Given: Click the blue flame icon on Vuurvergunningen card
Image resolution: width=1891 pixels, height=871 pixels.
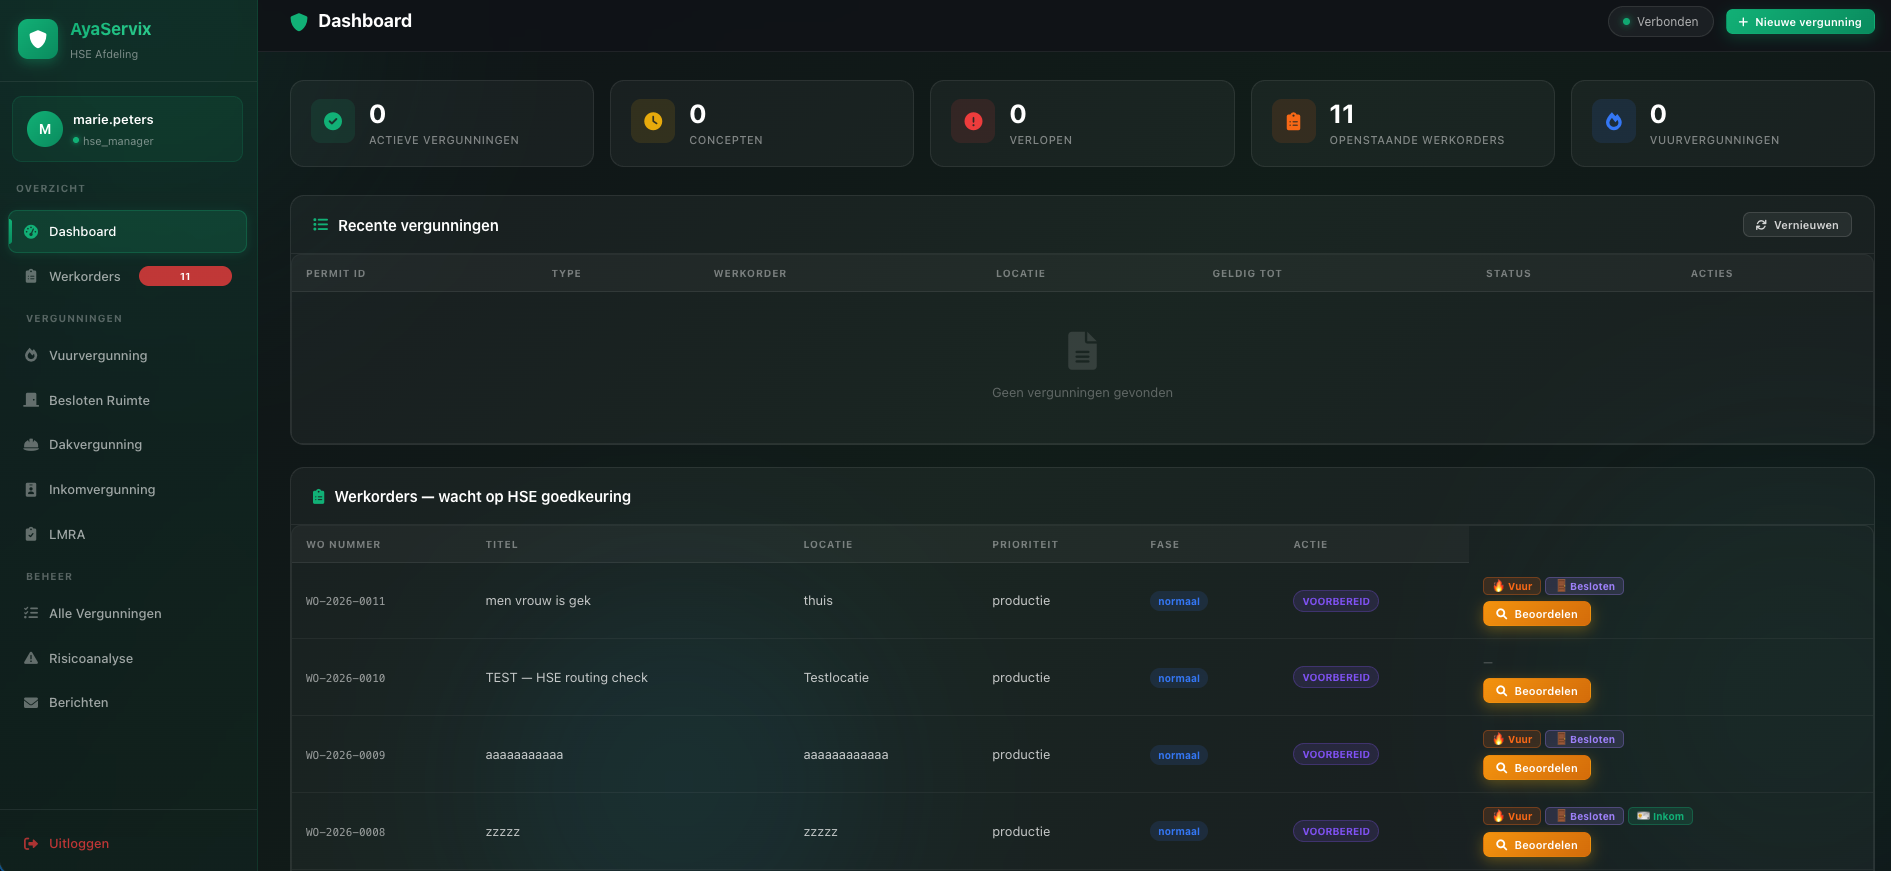Looking at the screenshot, I should (x=1613, y=121).
